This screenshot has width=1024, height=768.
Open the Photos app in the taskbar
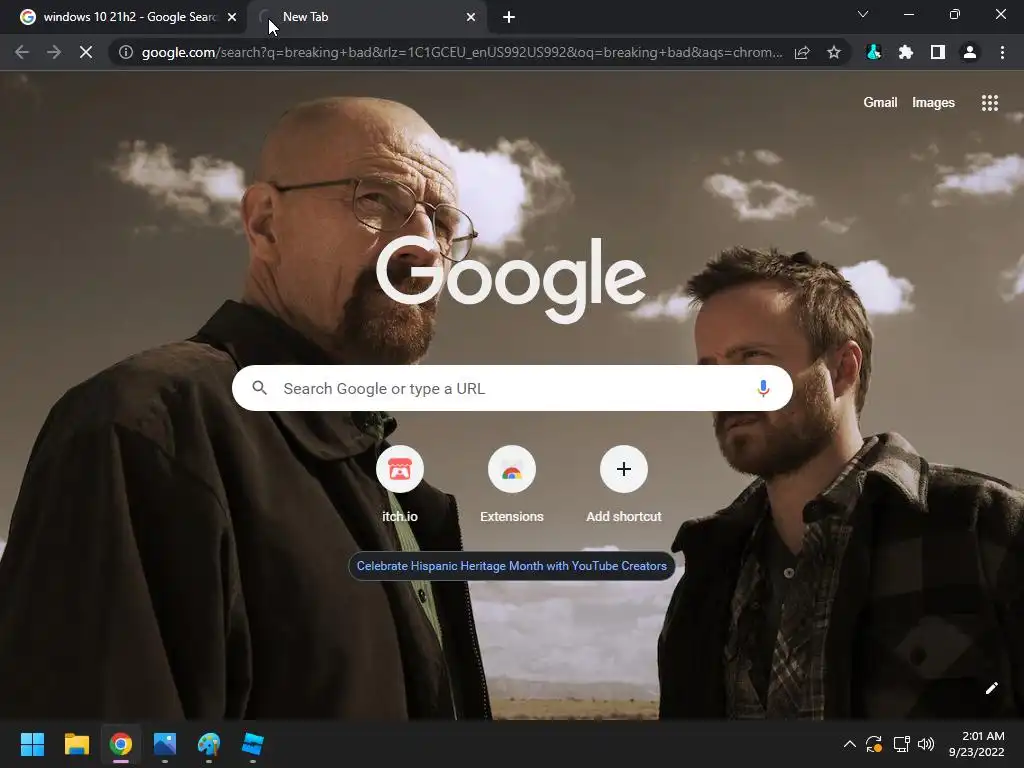pos(165,744)
